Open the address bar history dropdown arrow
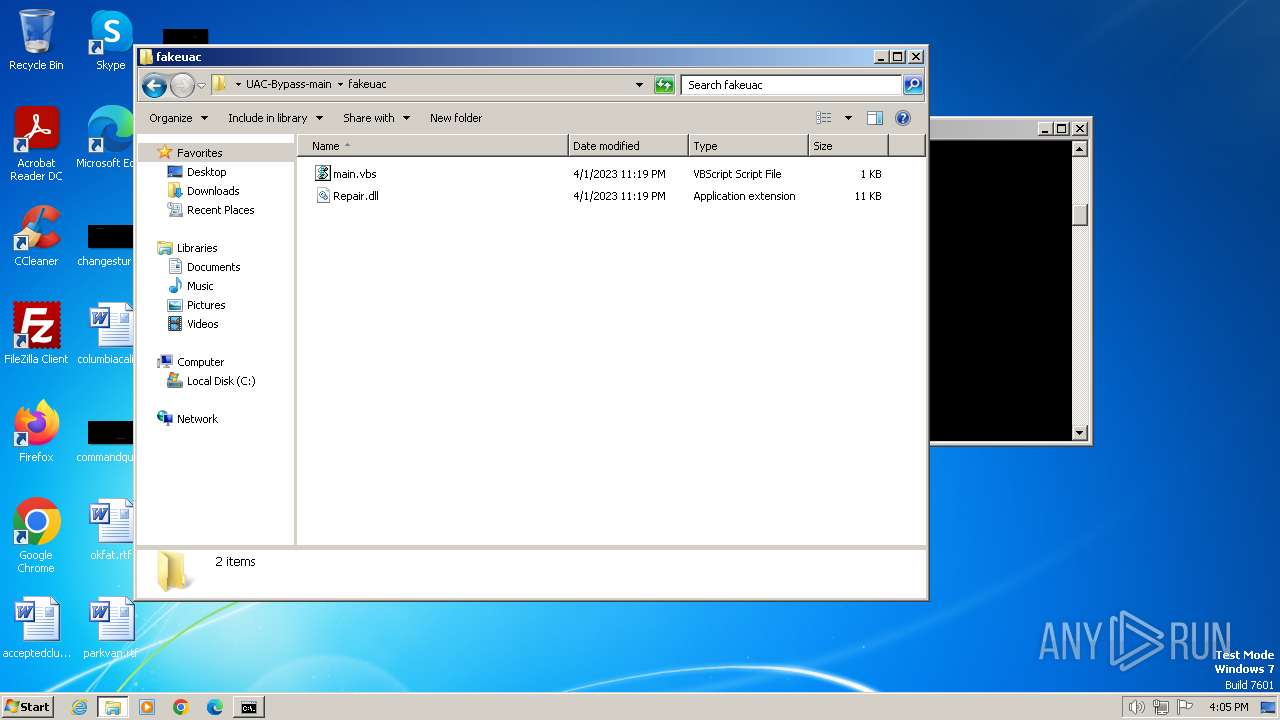Image resolution: width=1280 pixels, height=720 pixels. [640, 85]
